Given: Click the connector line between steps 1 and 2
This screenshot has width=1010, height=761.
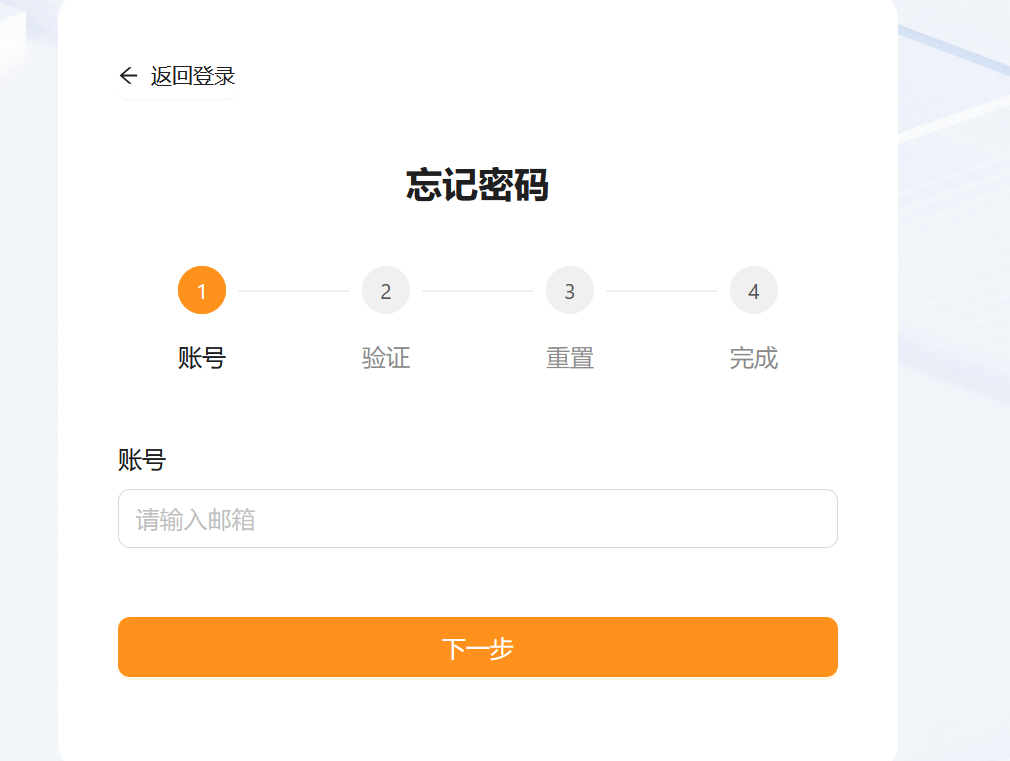Looking at the screenshot, I should (294, 291).
